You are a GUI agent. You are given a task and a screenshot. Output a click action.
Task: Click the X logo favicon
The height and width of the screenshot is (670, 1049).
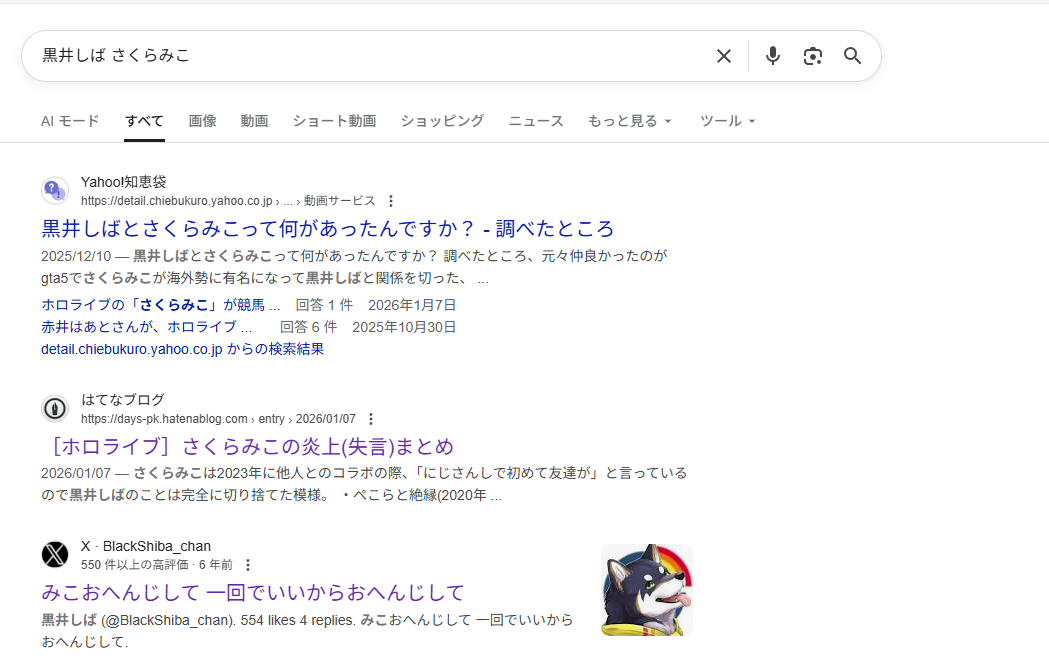[55, 555]
